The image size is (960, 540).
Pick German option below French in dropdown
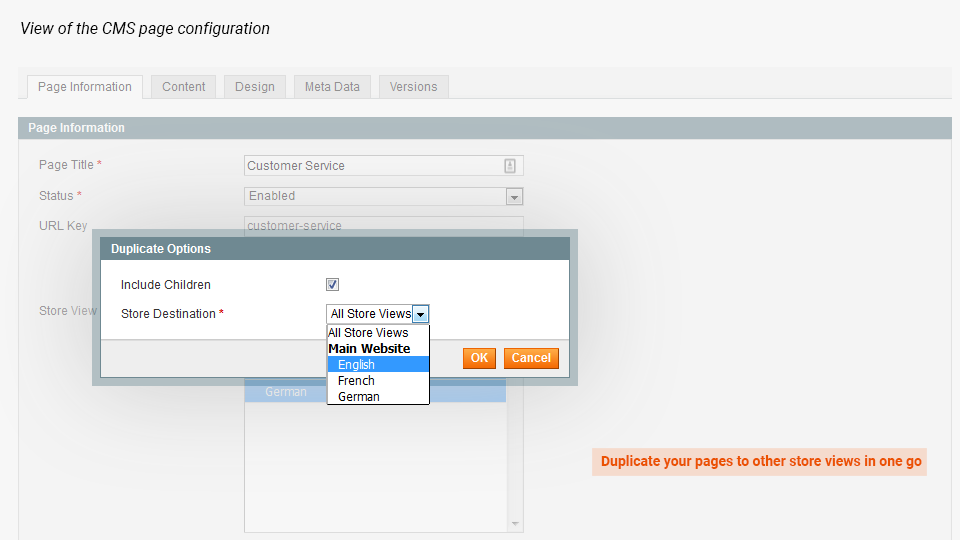coord(358,397)
